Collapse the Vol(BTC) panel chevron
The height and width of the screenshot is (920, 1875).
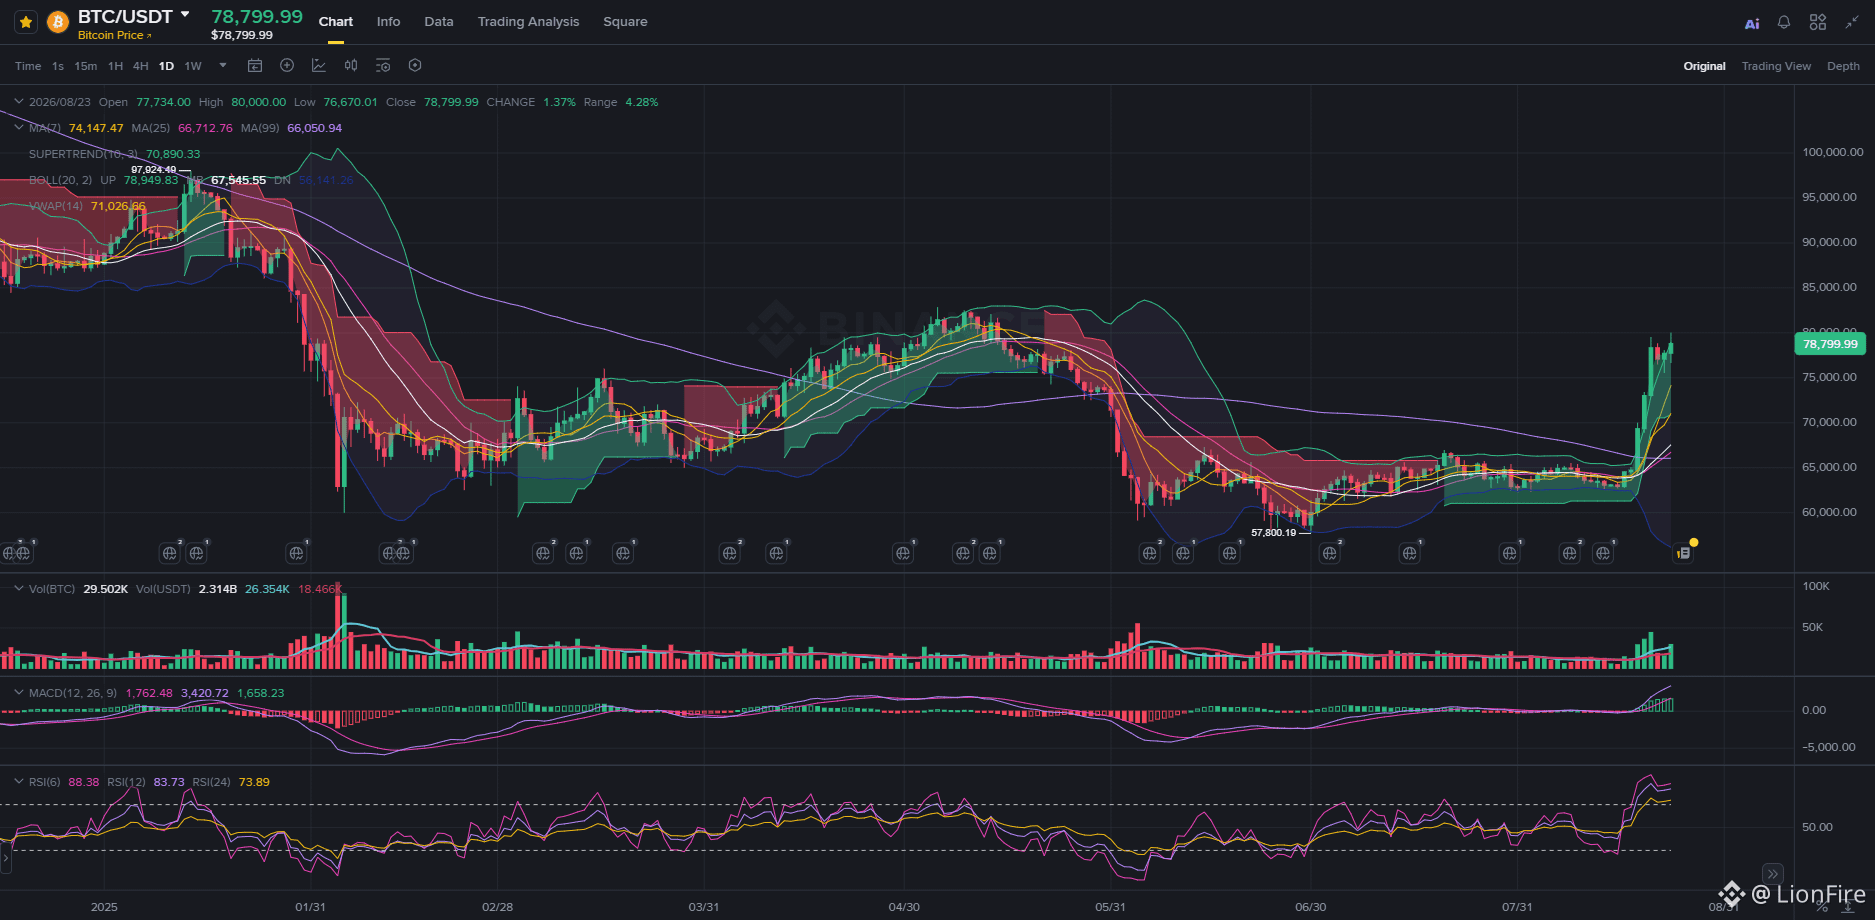pyautogui.click(x=18, y=589)
